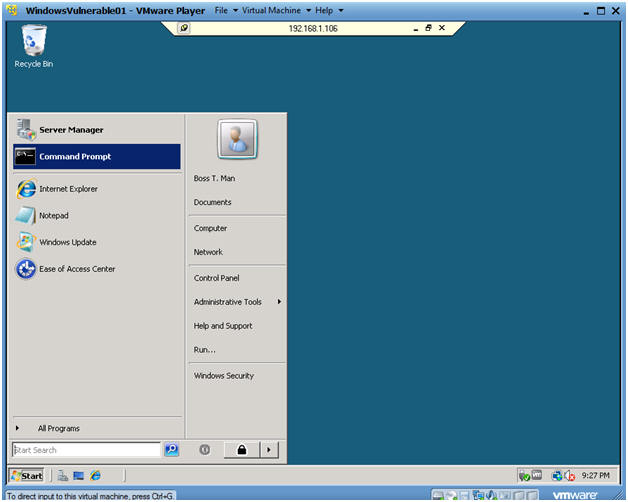Viewport: 628px width, 502px height.
Task: Launch Windows Update from Start menu
Action: tap(97, 242)
